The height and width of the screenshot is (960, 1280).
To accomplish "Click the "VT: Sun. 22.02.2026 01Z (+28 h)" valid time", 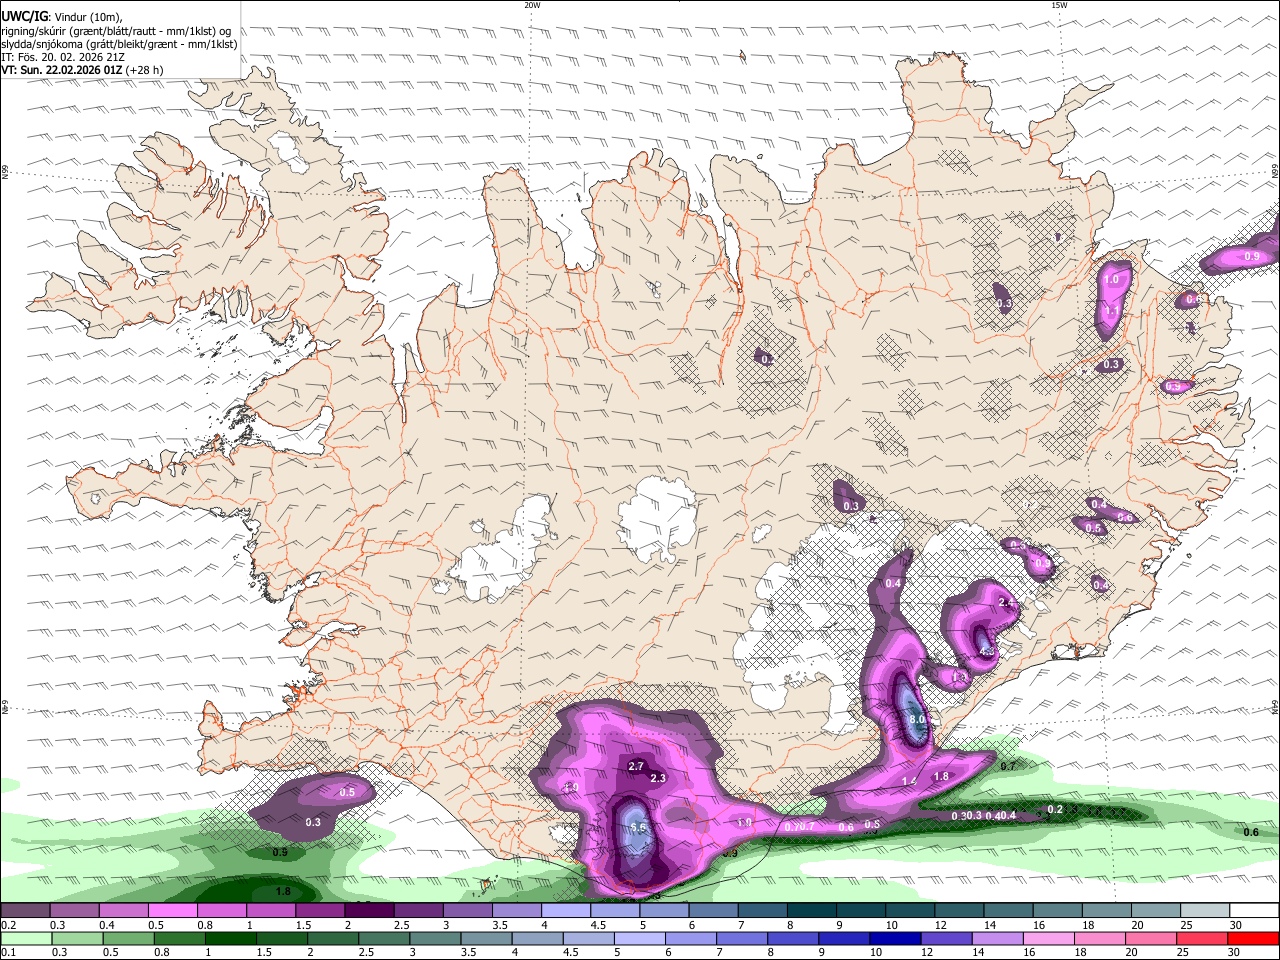I will pos(82,70).
